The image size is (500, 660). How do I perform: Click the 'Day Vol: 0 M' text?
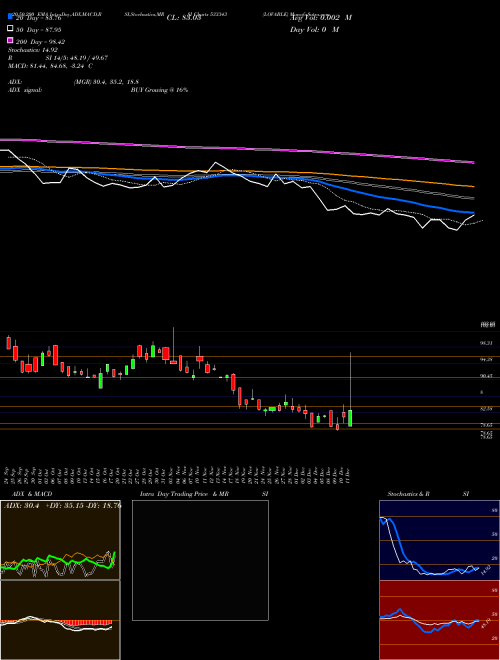pyautogui.click(x=314, y=29)
